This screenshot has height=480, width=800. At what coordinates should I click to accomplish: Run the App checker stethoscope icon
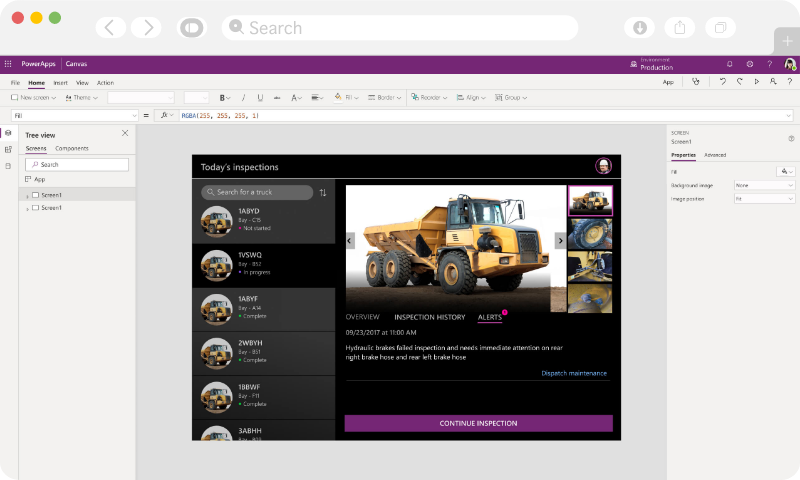tap(695, 82)
